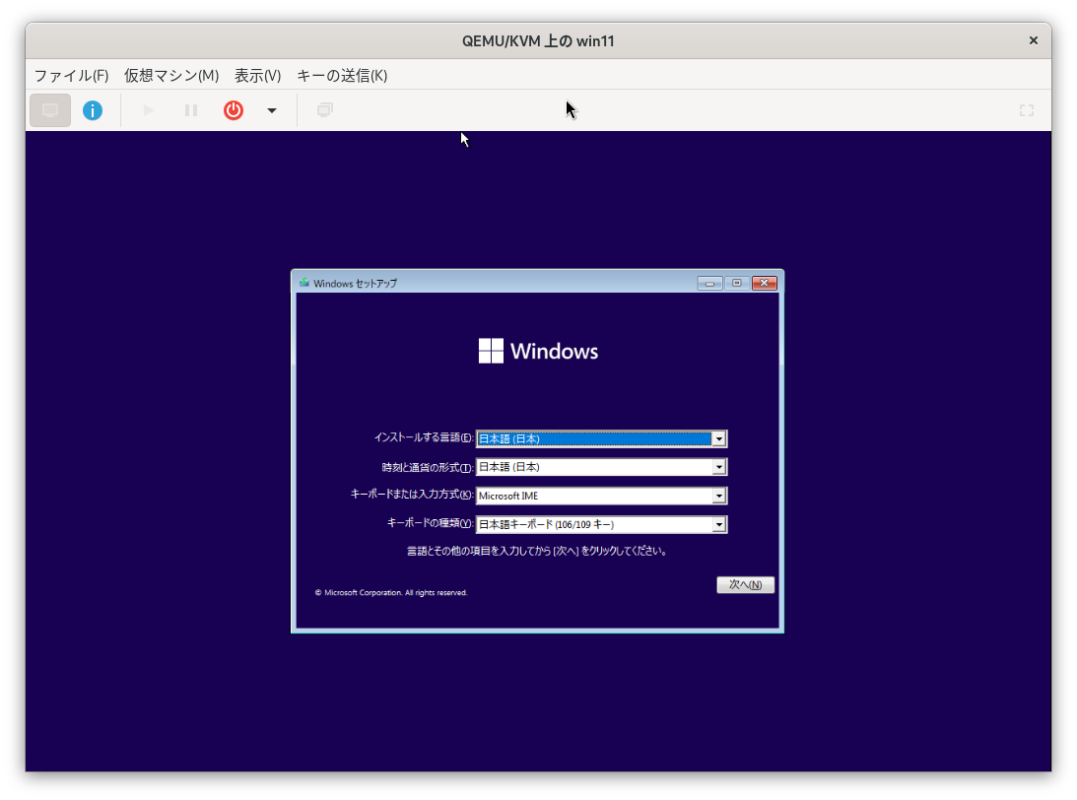Open the キーボードまたは入力方式 dropdown

[718, 495]
